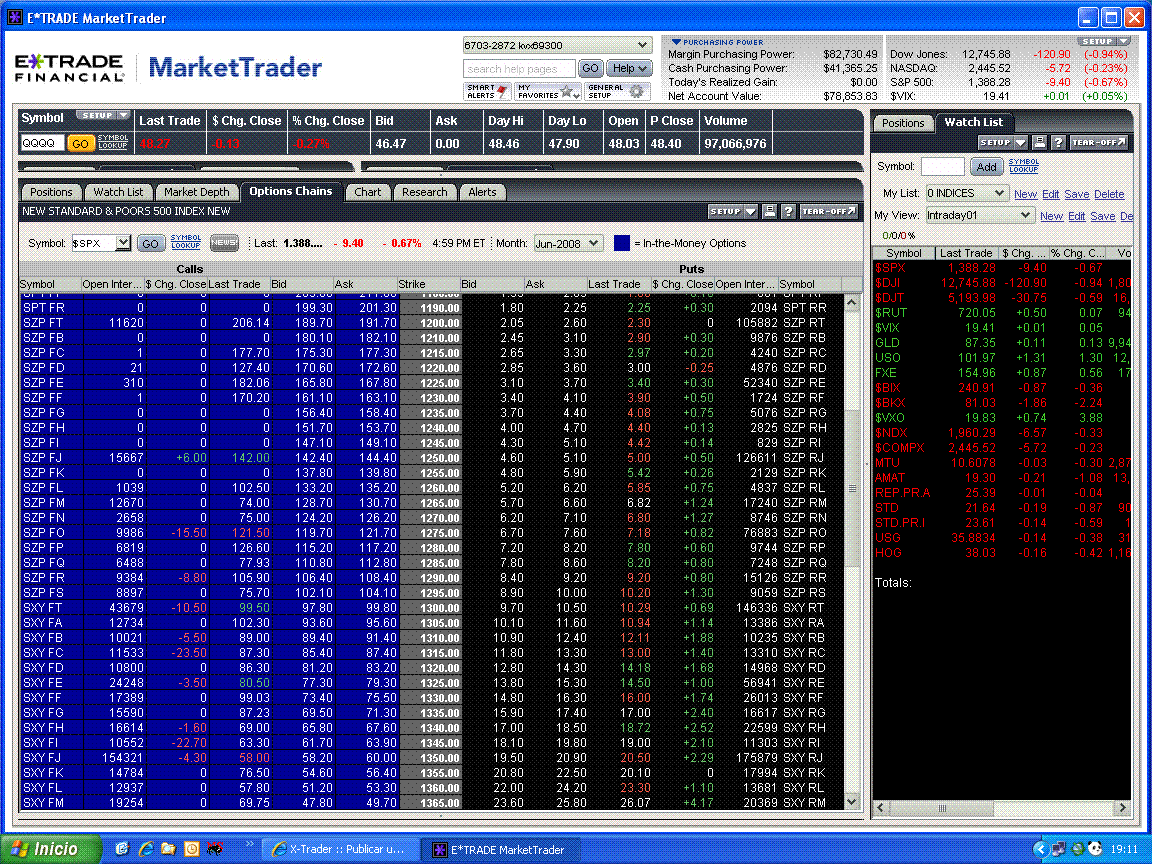Open My View Intraday01 dropdown
Image resolution: width=1152 pixels, height=864 pixels.
point(979,215)
